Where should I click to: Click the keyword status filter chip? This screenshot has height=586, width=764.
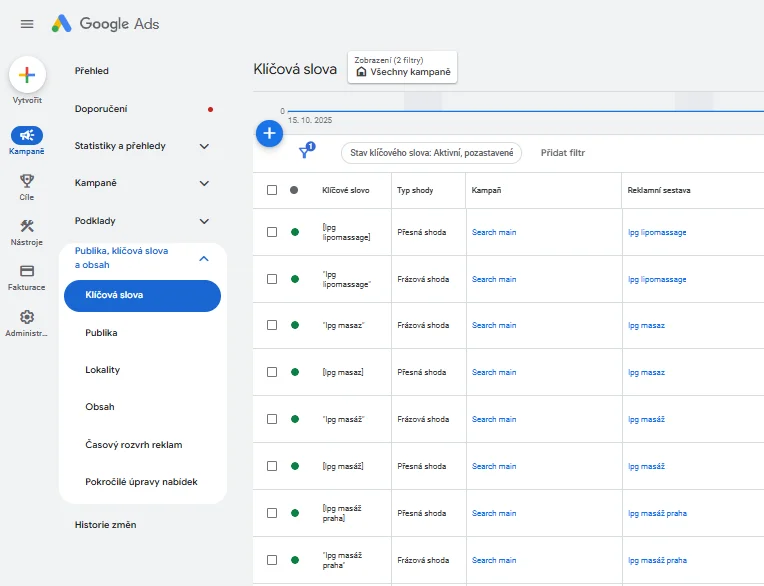pos(431,153)
